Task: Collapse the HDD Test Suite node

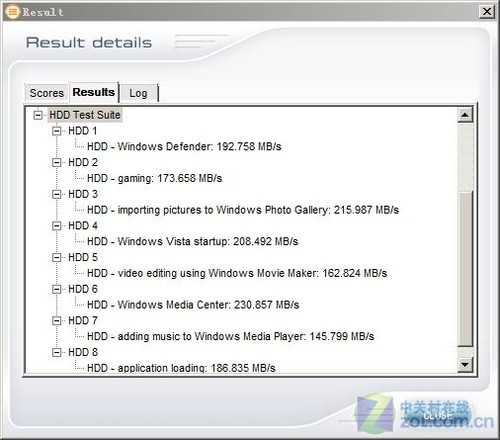Action: point(38,115)
